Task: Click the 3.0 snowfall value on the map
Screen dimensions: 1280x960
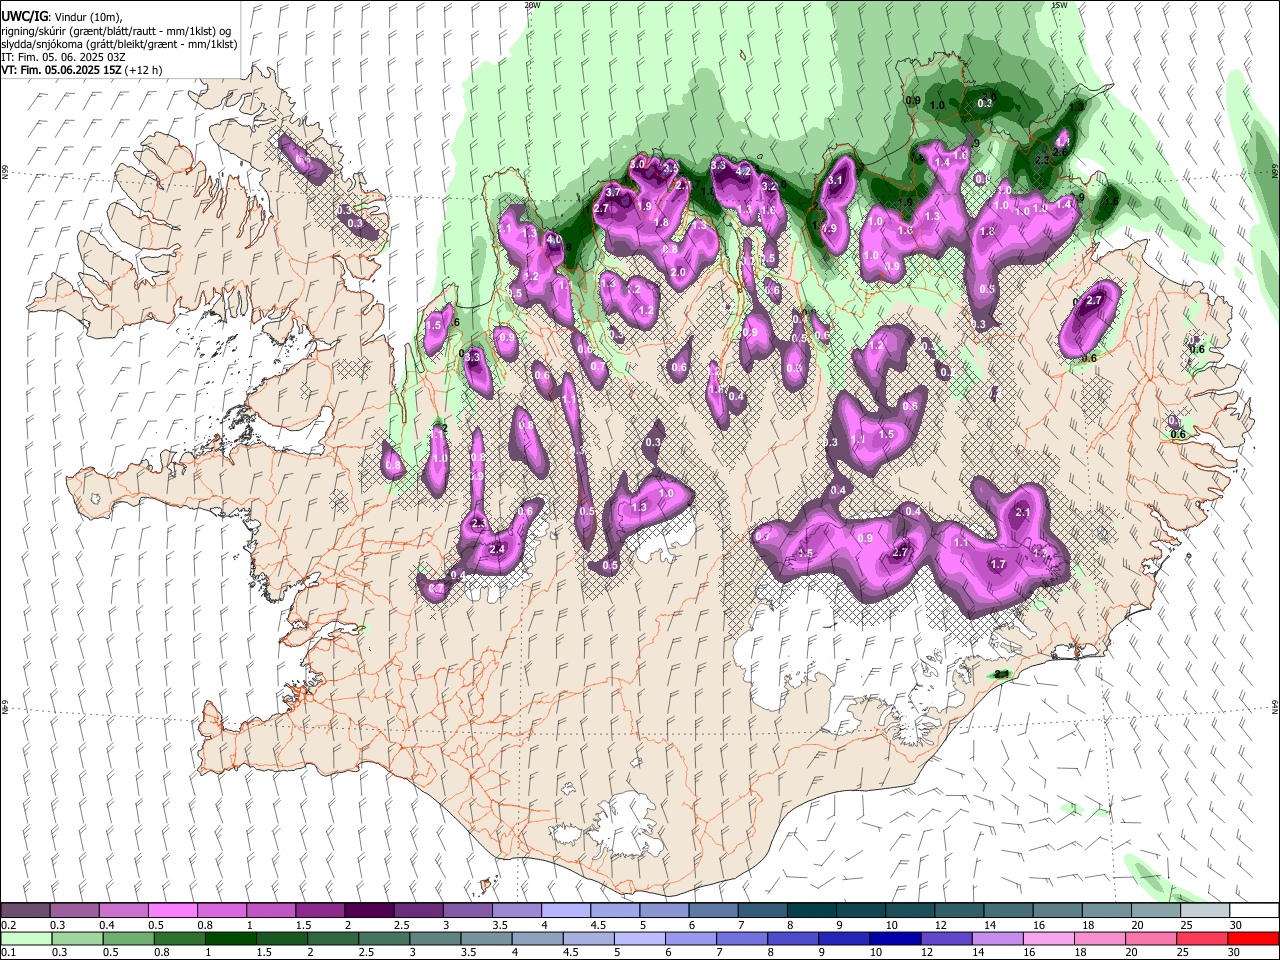Action: [637, 163]
